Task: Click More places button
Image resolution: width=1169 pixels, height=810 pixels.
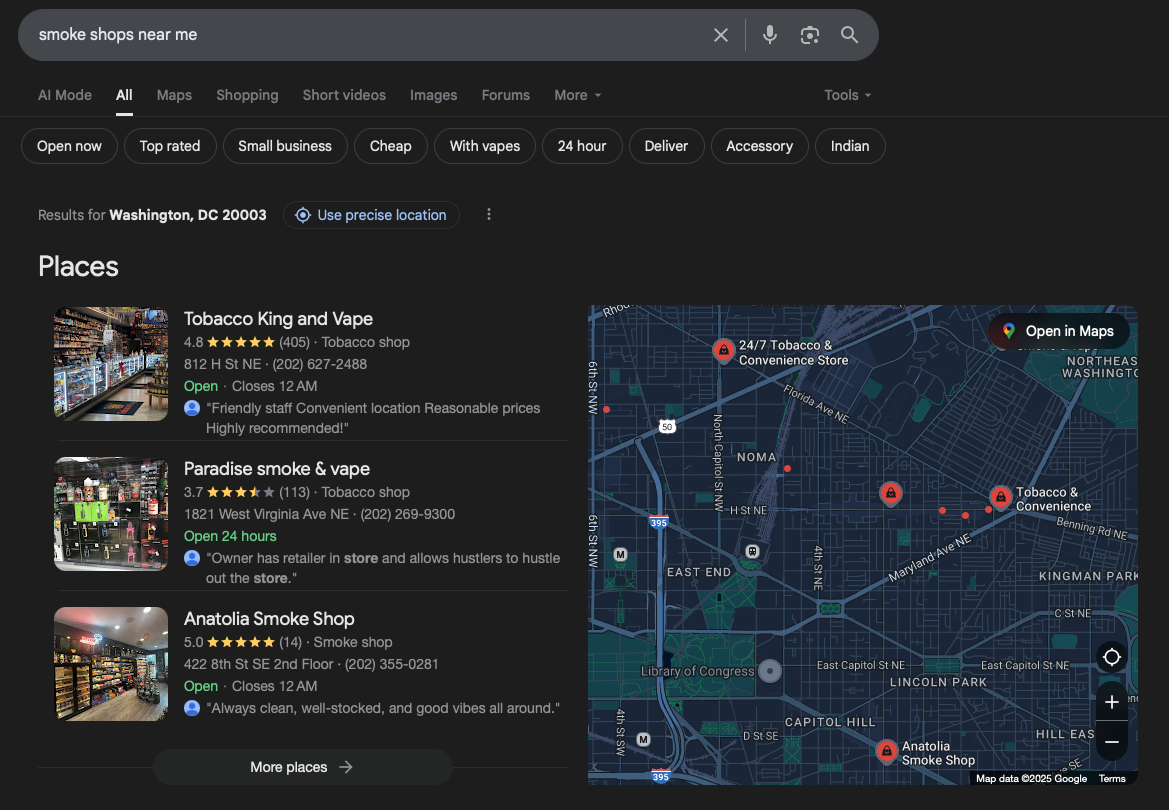Action: [x=303, y=767]
